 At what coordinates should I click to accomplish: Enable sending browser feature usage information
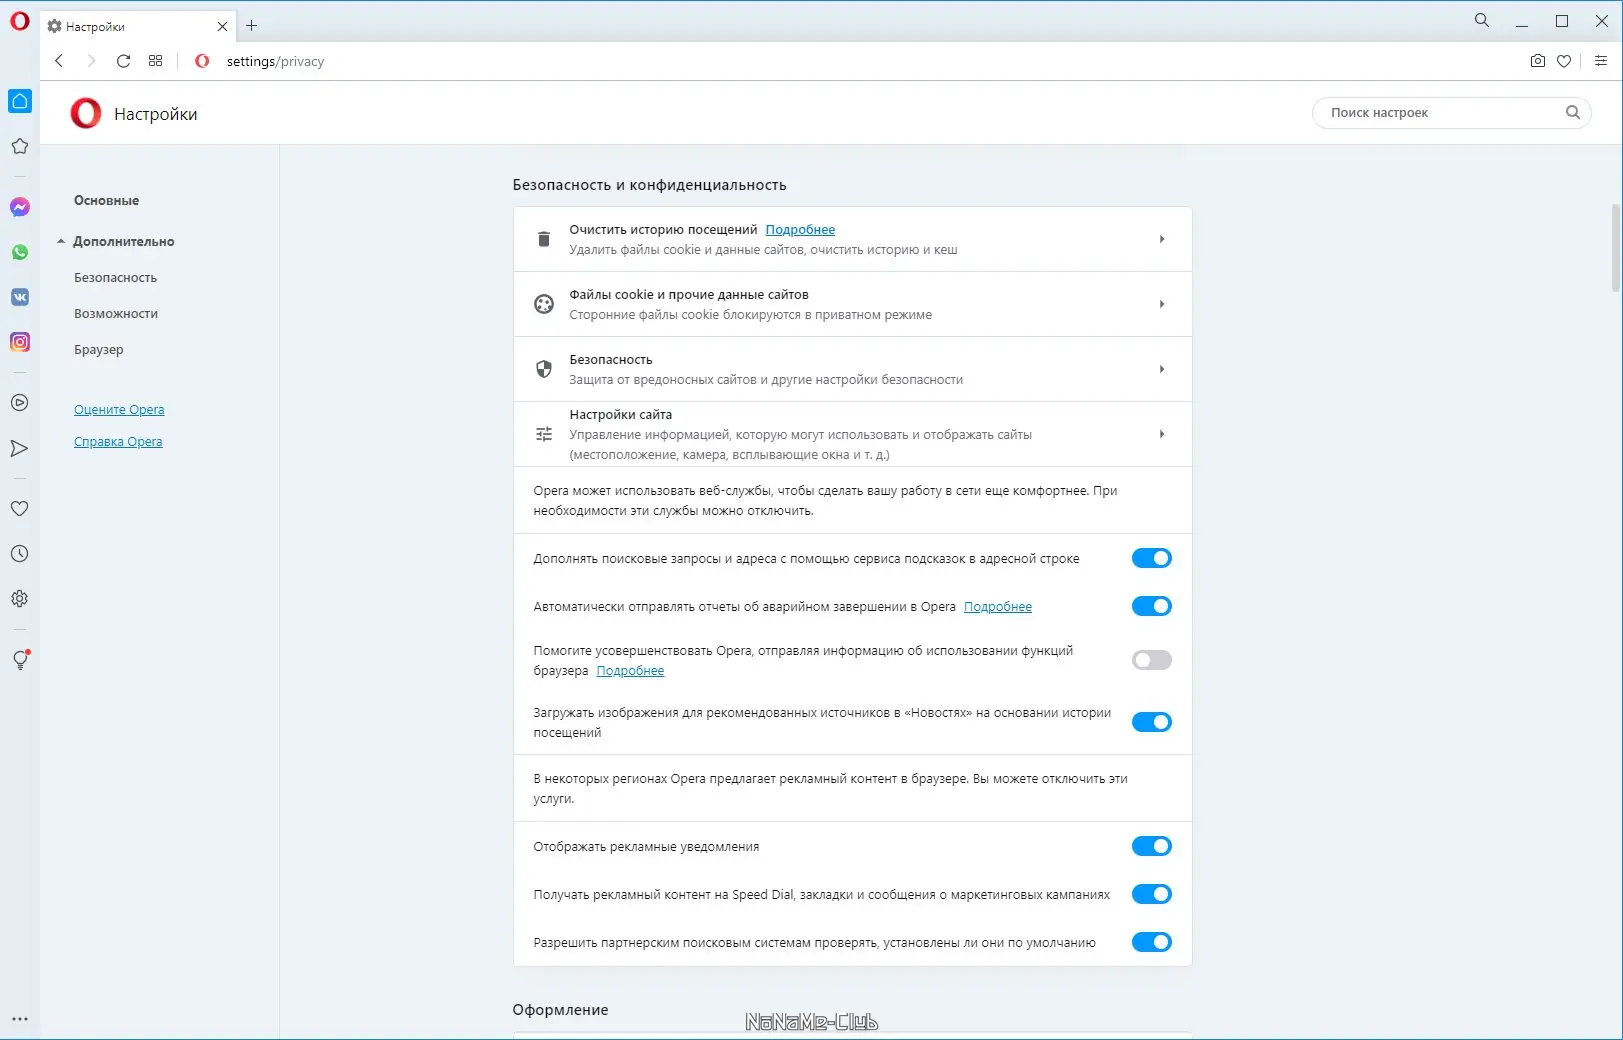point(1151,660)
